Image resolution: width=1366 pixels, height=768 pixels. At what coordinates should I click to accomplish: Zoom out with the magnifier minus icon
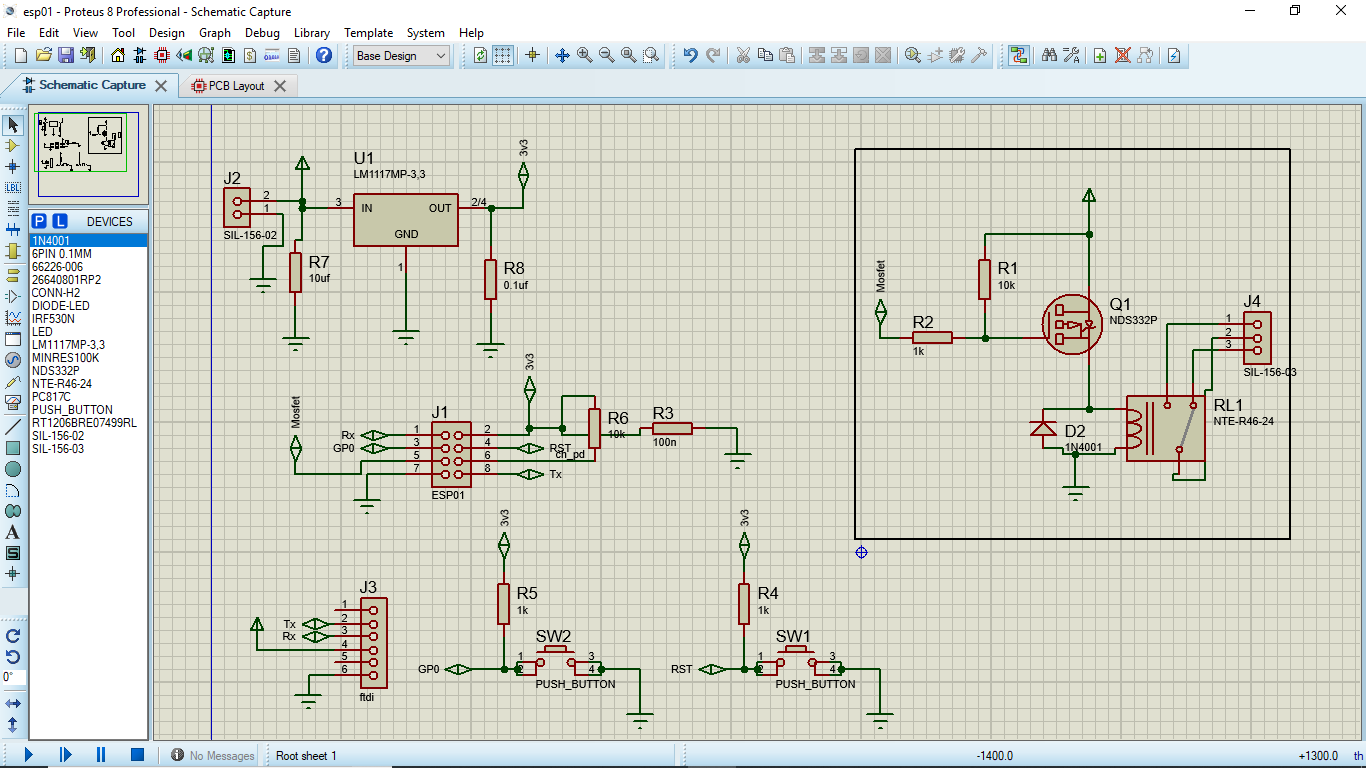point(606,56)
